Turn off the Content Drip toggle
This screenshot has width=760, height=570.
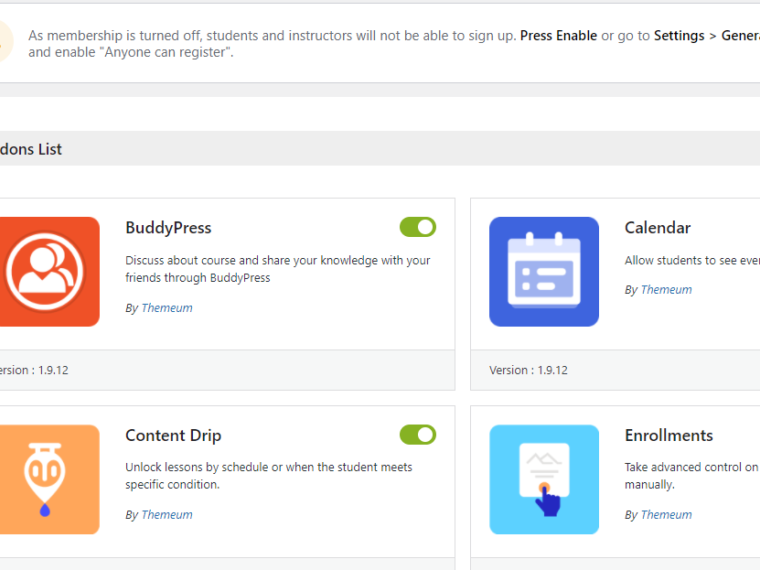(417, 434)
